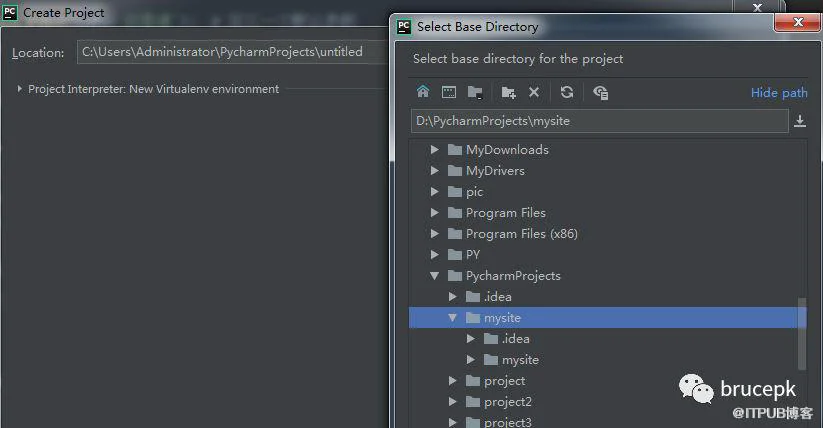Expand the nested mysite subfolder arrow
The height and width of the screenshot is (428, 823).
click(x=470, y=360)
